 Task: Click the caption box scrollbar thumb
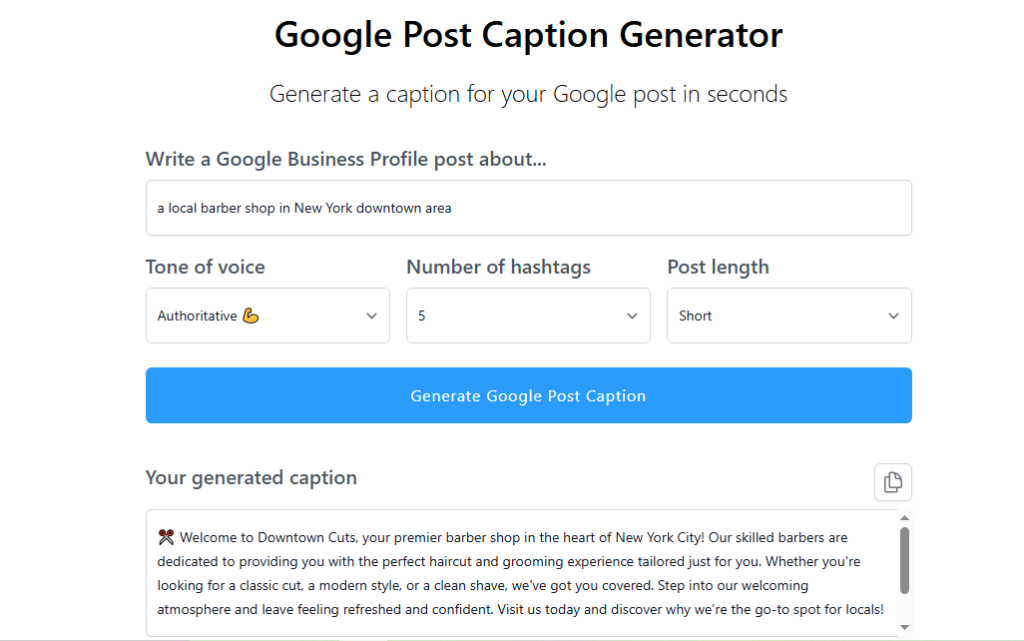[904, 560]
